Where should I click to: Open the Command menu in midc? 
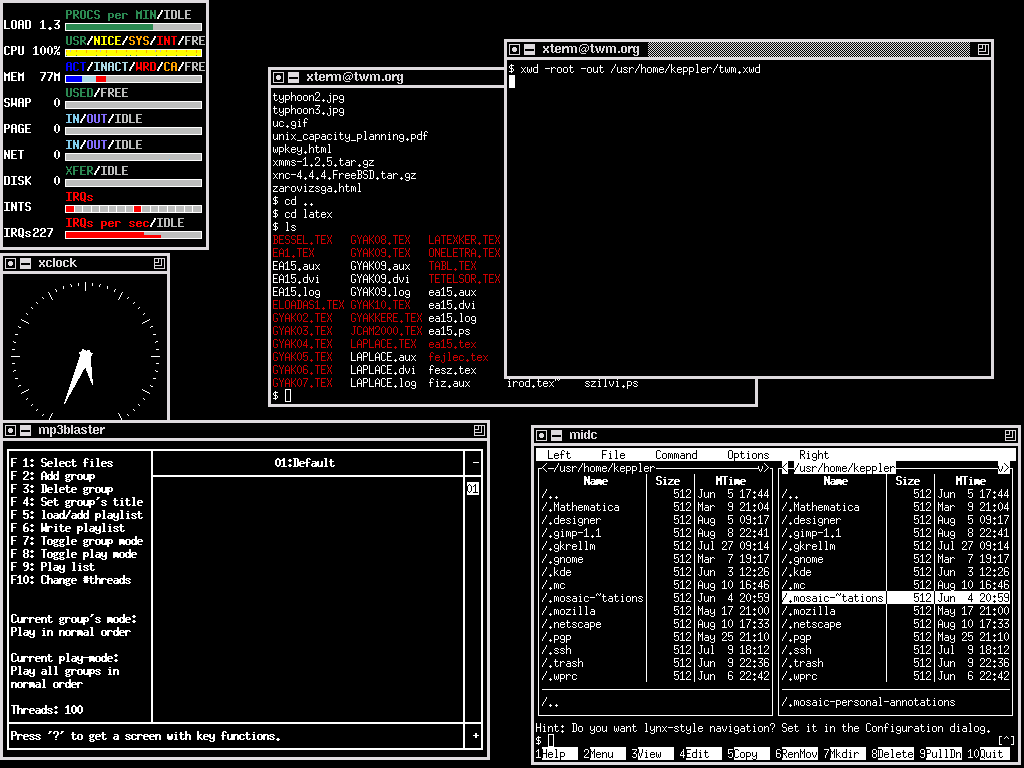(x=676, y=455)
